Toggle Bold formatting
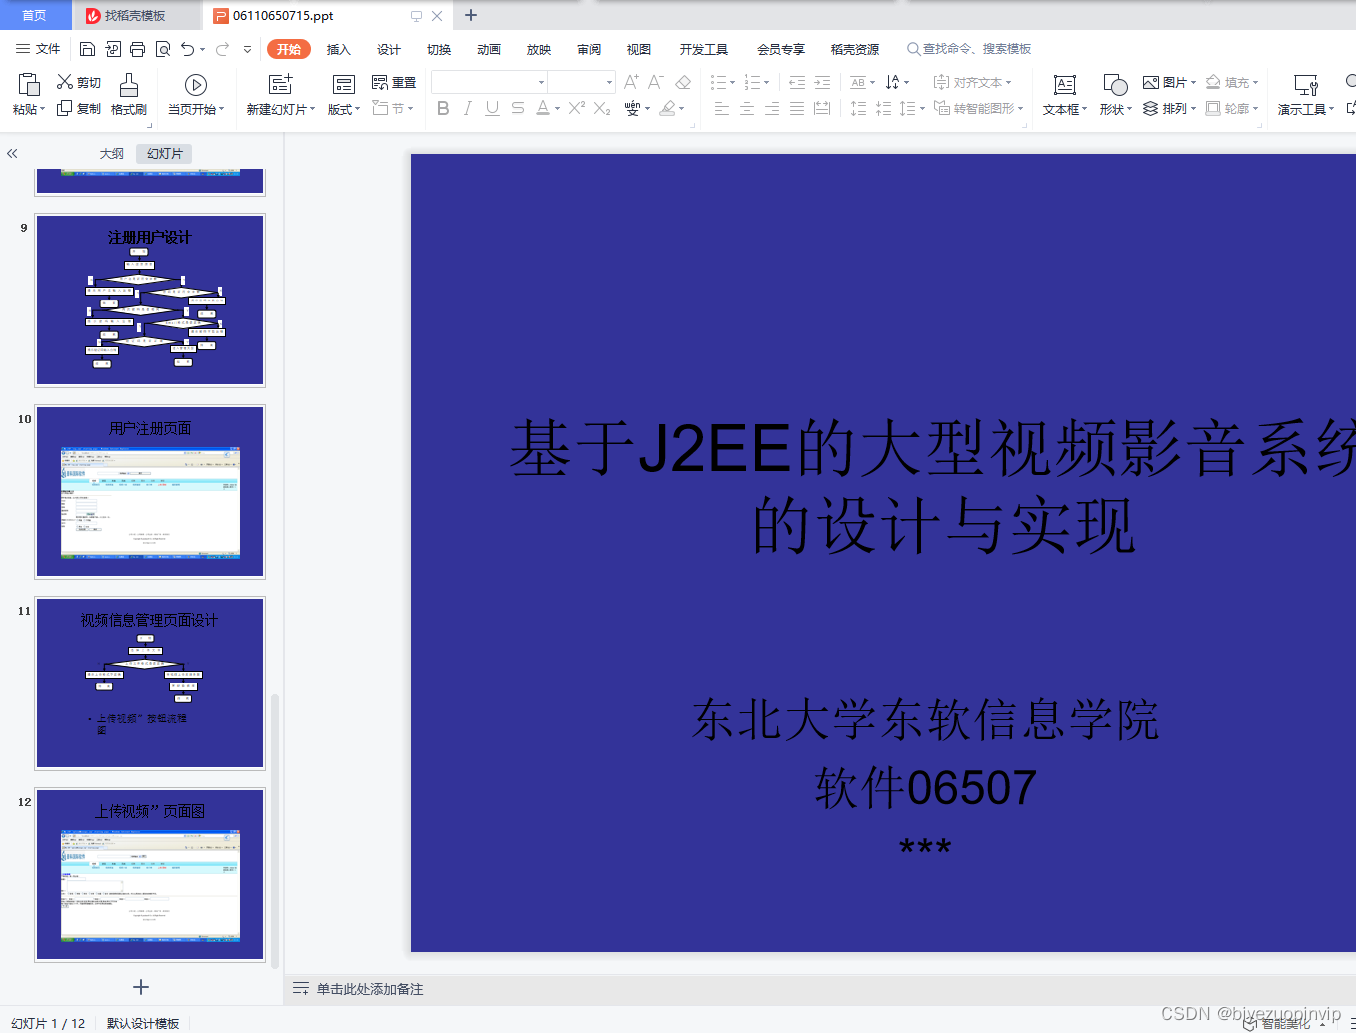Image resolution: width=1356 pixels, height=1033 pixels. point(443,108)
